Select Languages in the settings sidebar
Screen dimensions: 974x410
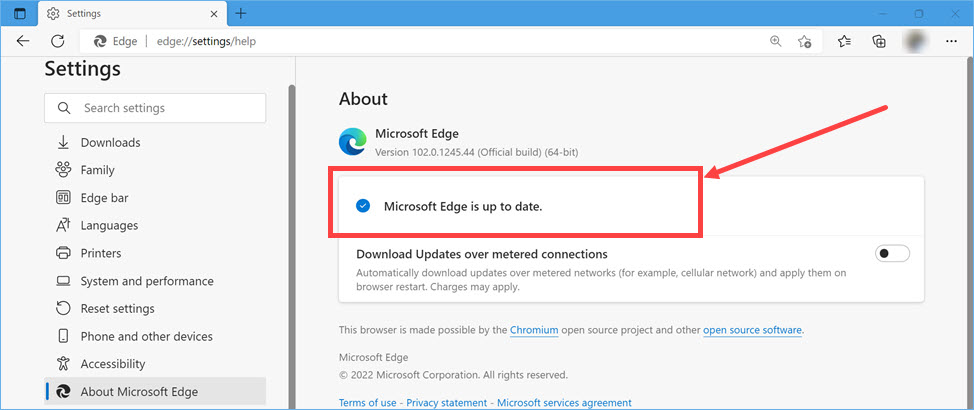point(109,226)
